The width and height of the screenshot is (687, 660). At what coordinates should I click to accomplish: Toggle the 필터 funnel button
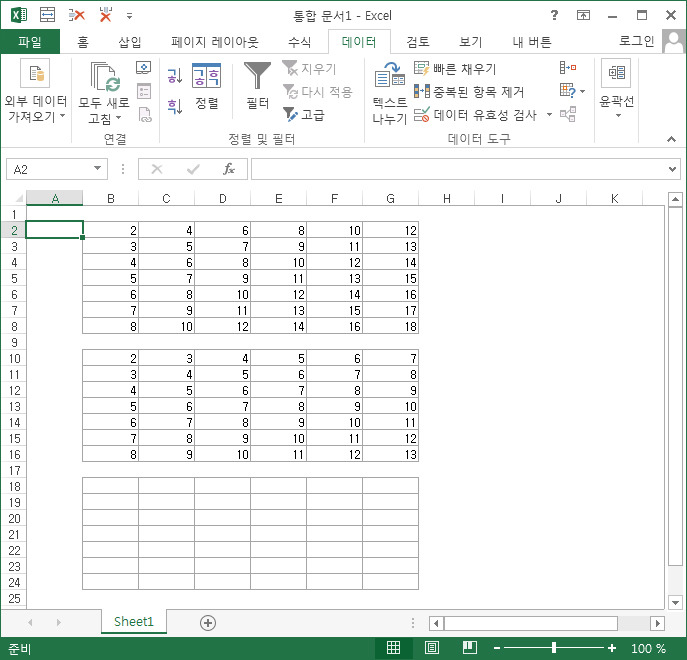click(x=257, y=85)
